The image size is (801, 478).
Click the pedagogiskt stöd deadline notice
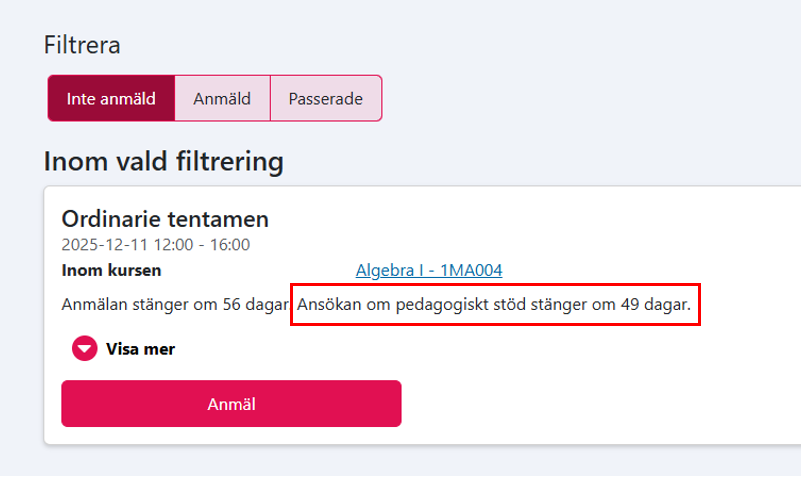click(x=495, y=304)
